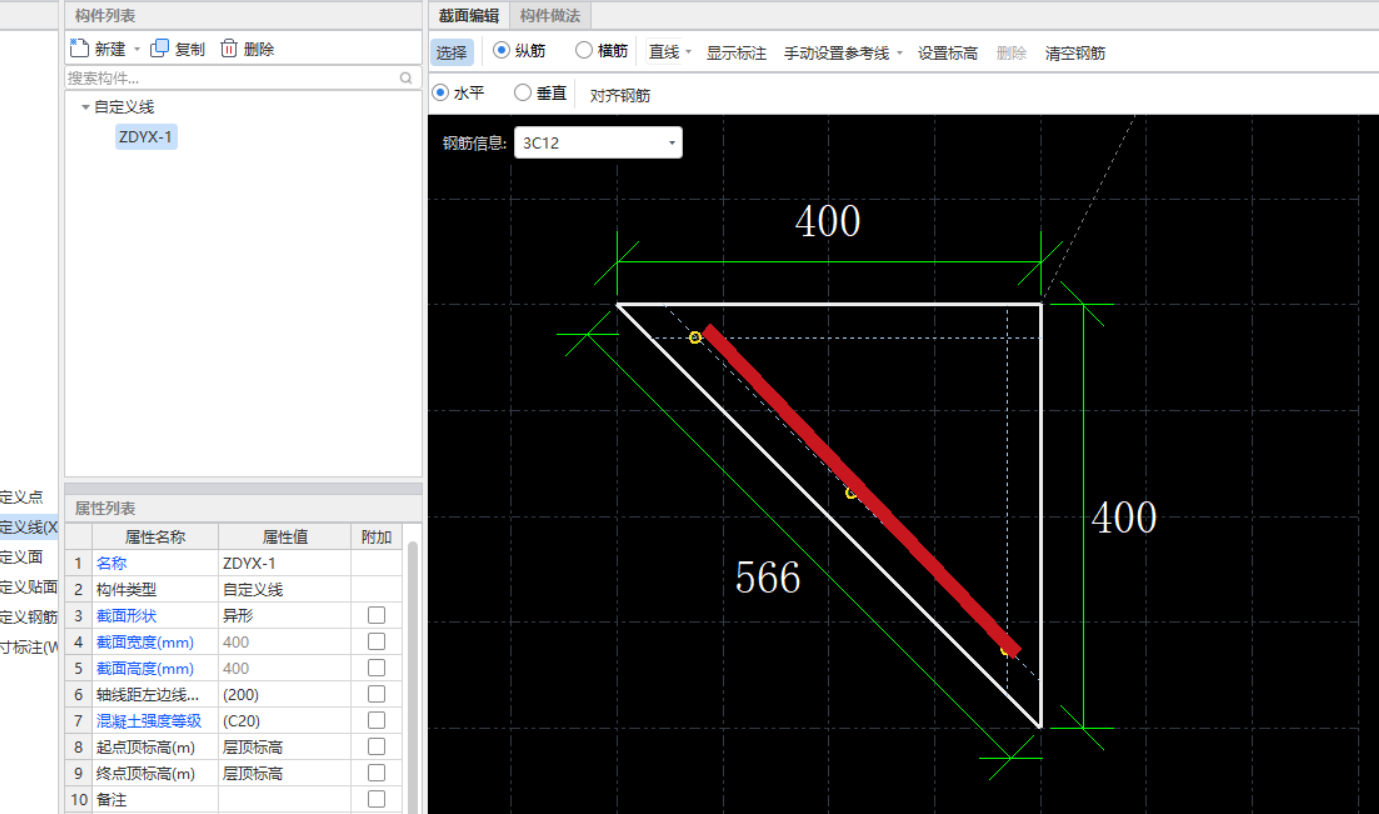Switch to the 构件做法 tab
Screen dimensions: 1379x814
550,15
